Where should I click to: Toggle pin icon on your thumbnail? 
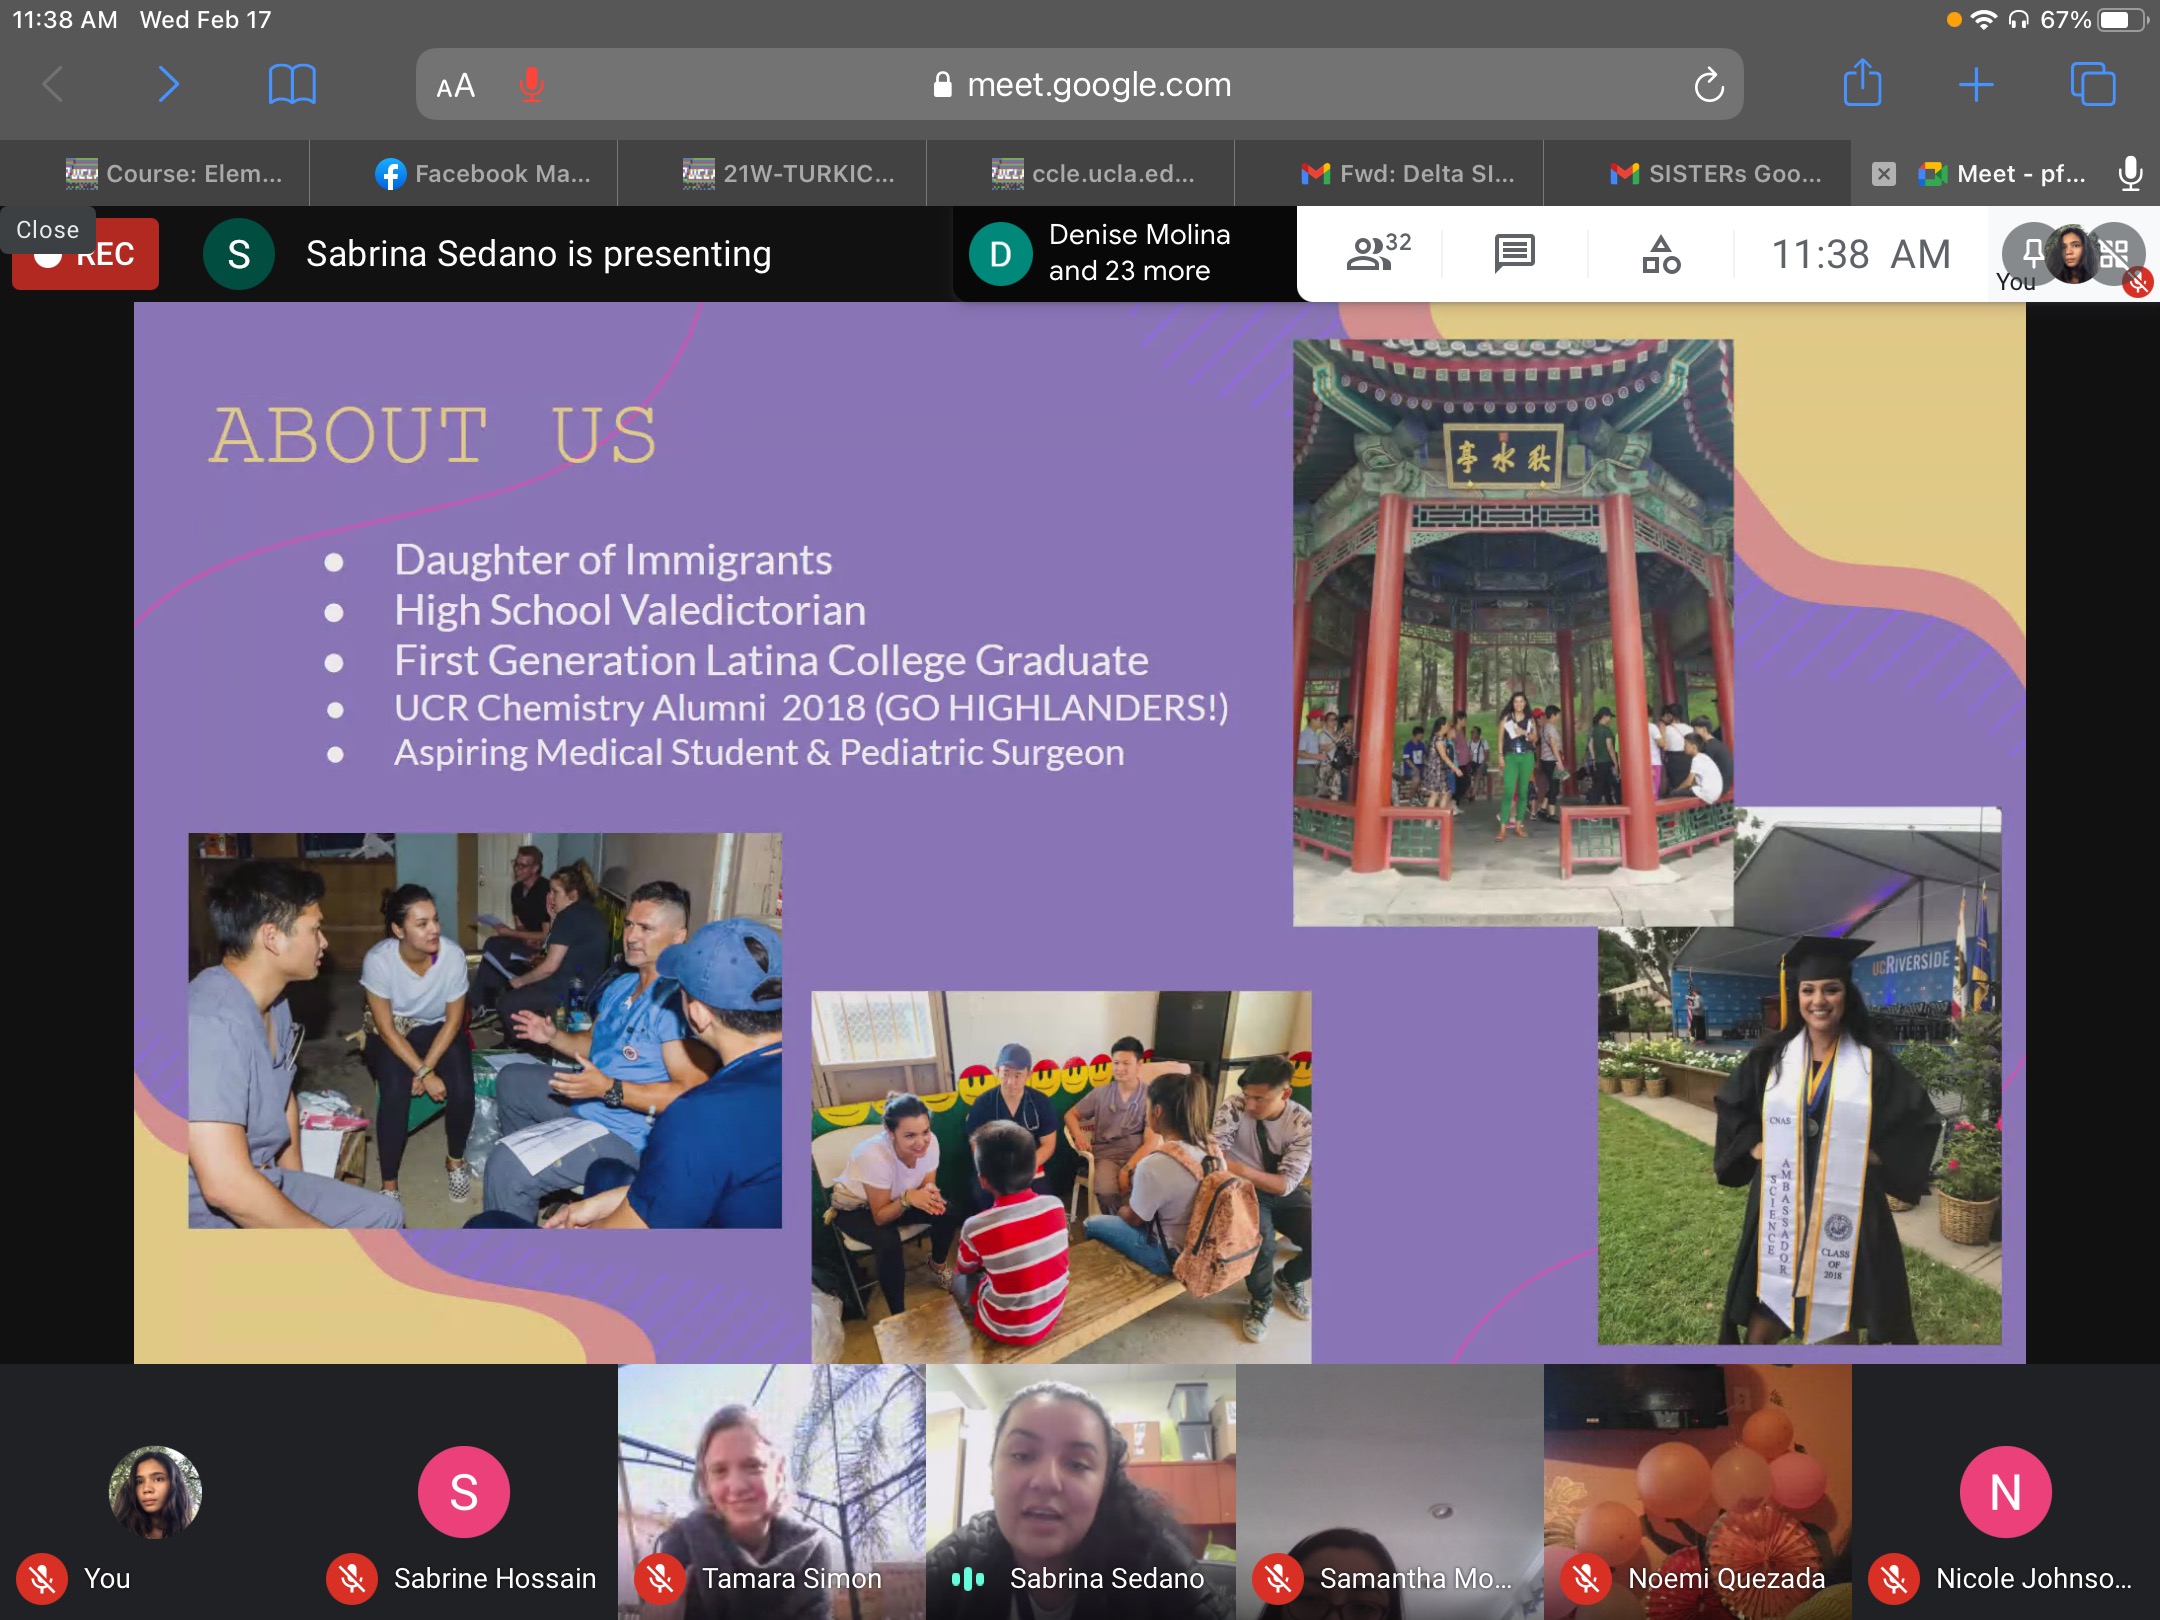click(x=2032, y=252)
